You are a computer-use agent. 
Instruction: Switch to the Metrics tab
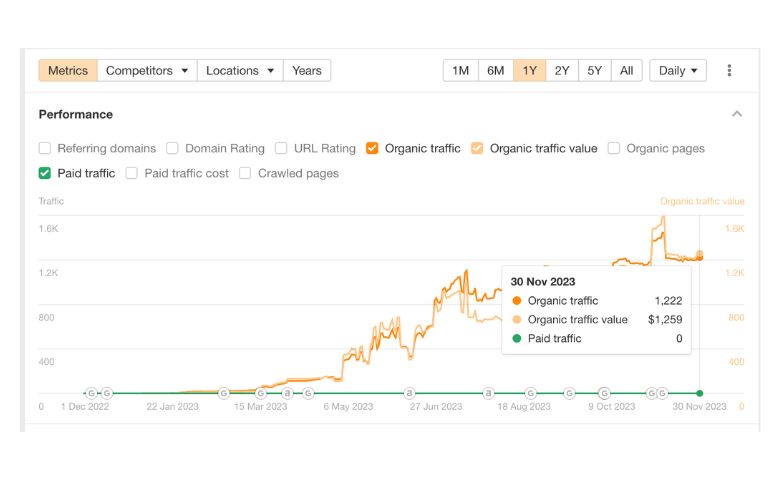pos(68,71)
